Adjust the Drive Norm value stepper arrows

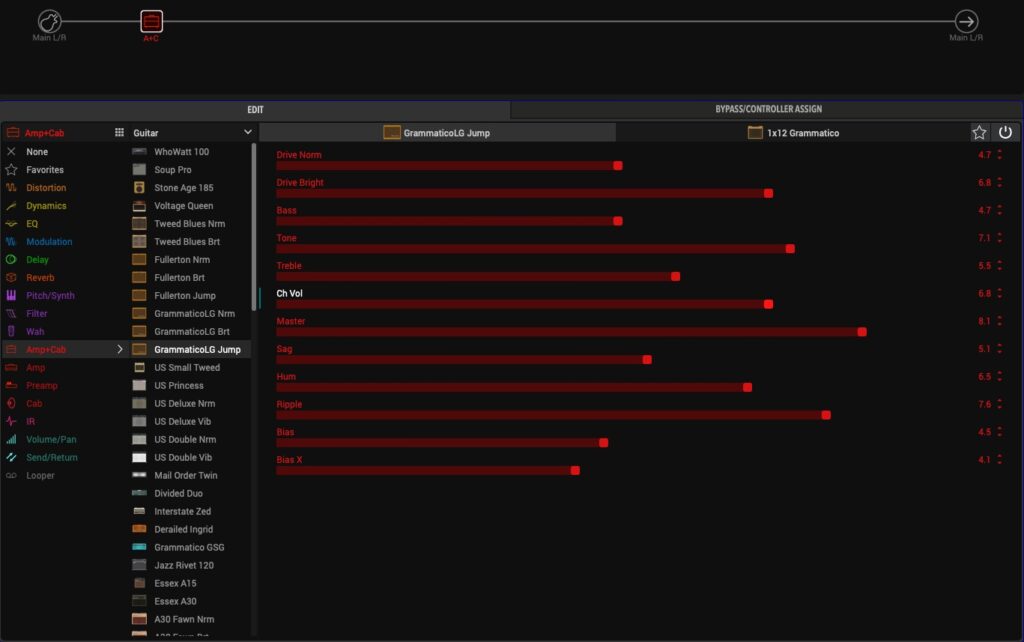999,155
